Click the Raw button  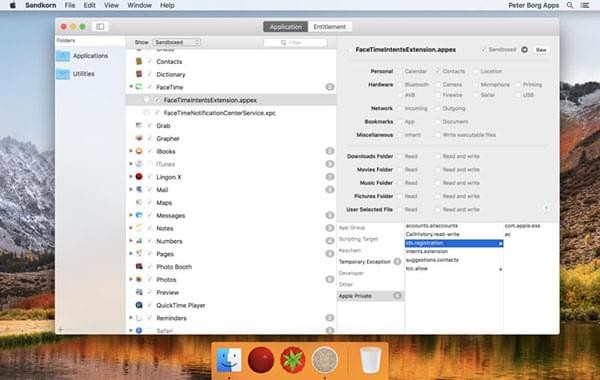point(541,50)
